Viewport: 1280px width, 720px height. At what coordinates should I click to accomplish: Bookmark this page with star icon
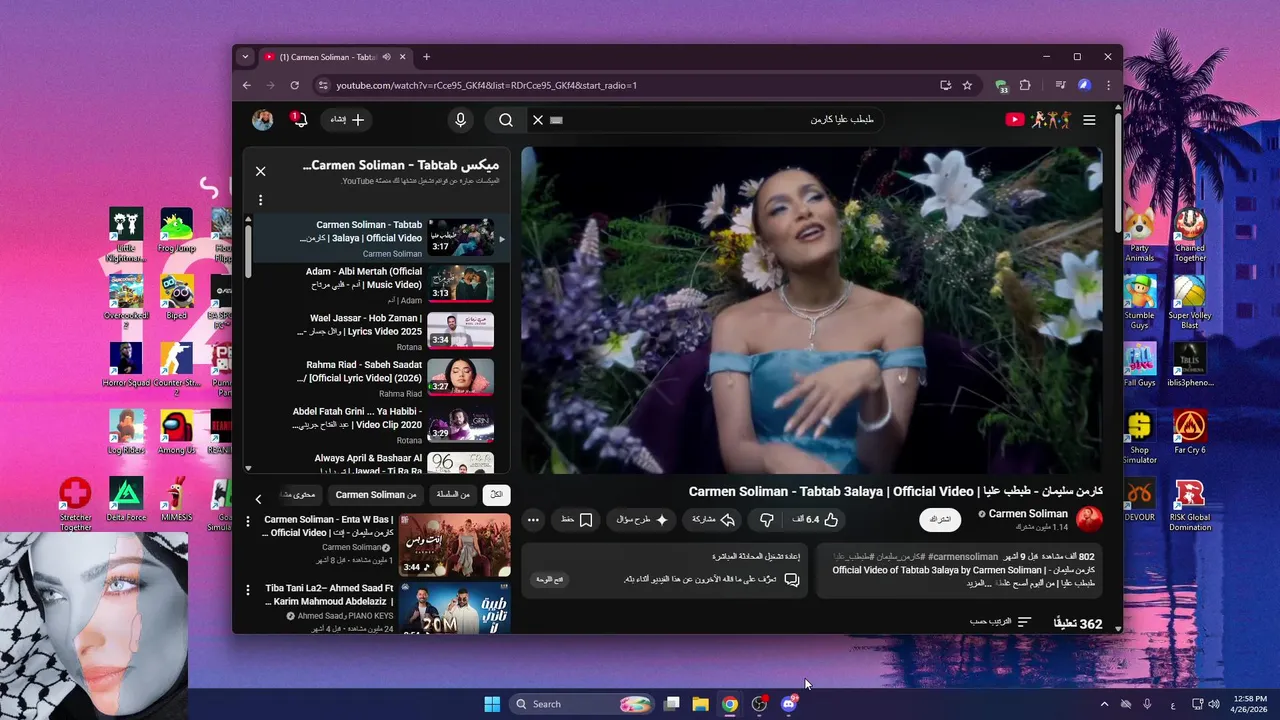coord(967,86)
